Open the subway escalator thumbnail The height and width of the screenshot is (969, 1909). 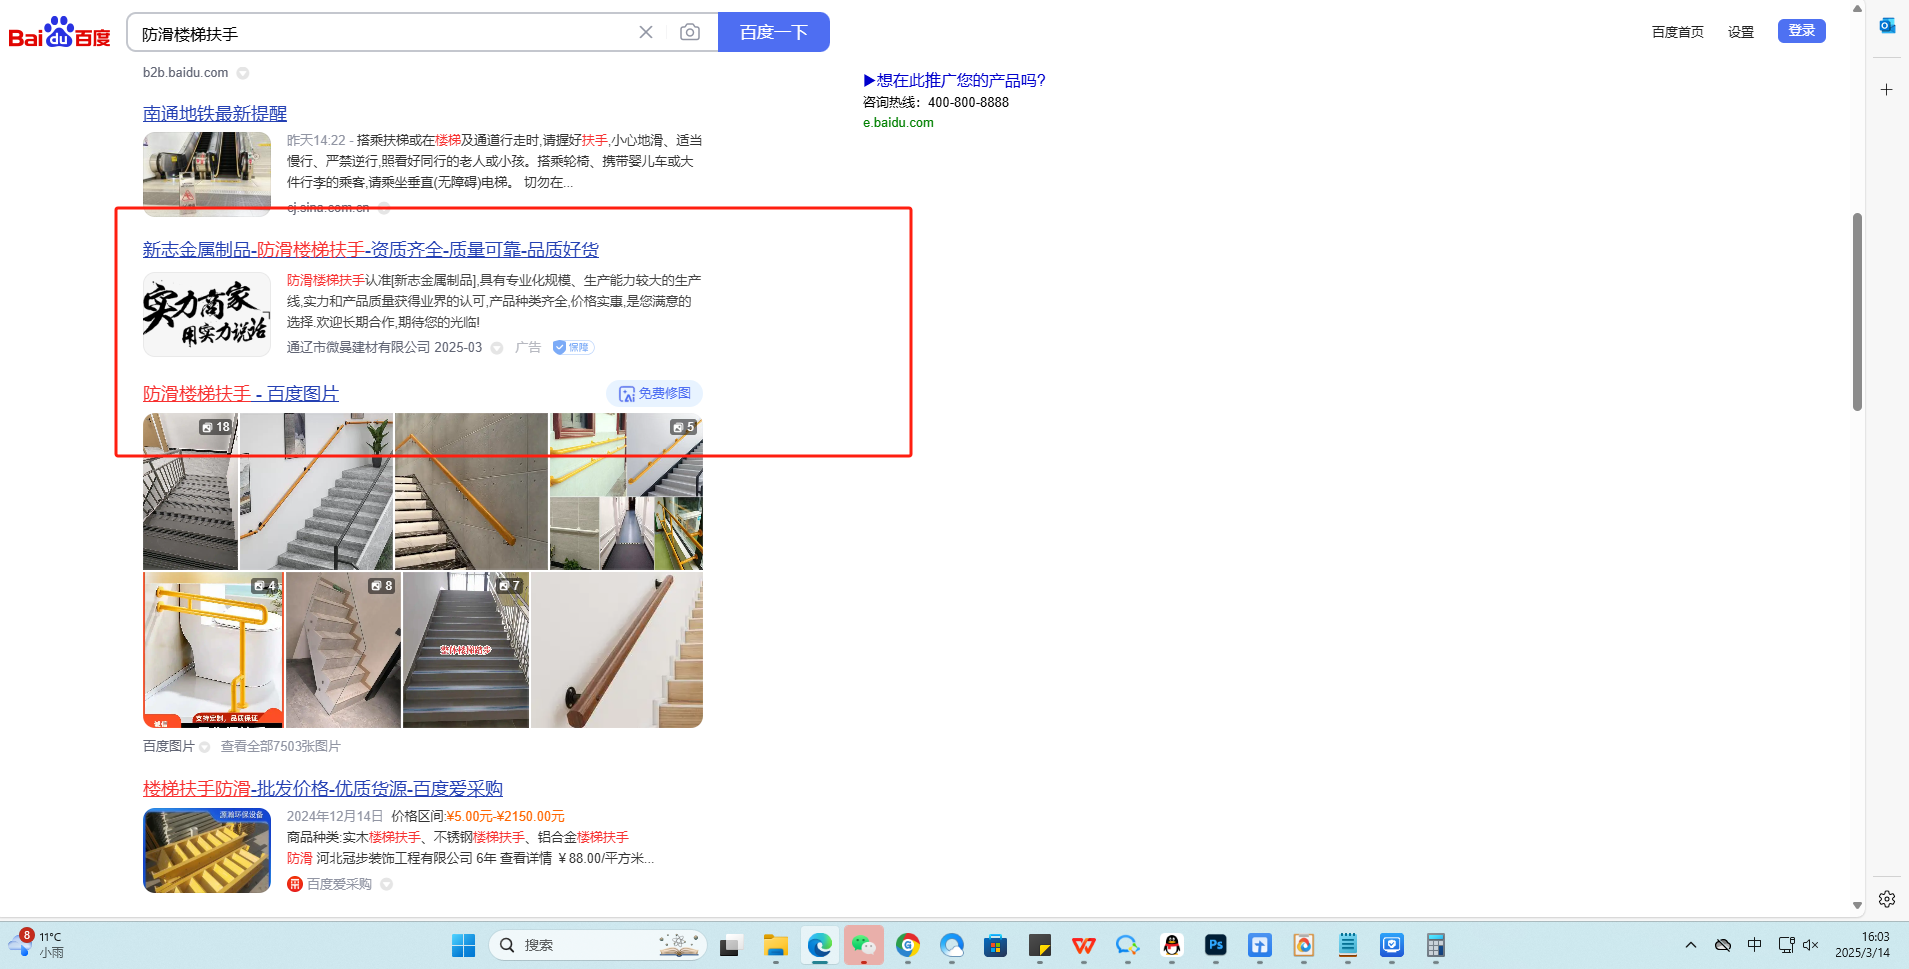207,174
